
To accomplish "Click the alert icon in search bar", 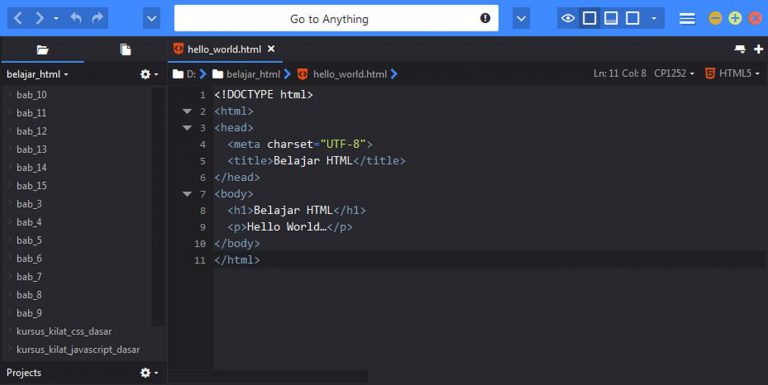I will [x=485, y=18].
